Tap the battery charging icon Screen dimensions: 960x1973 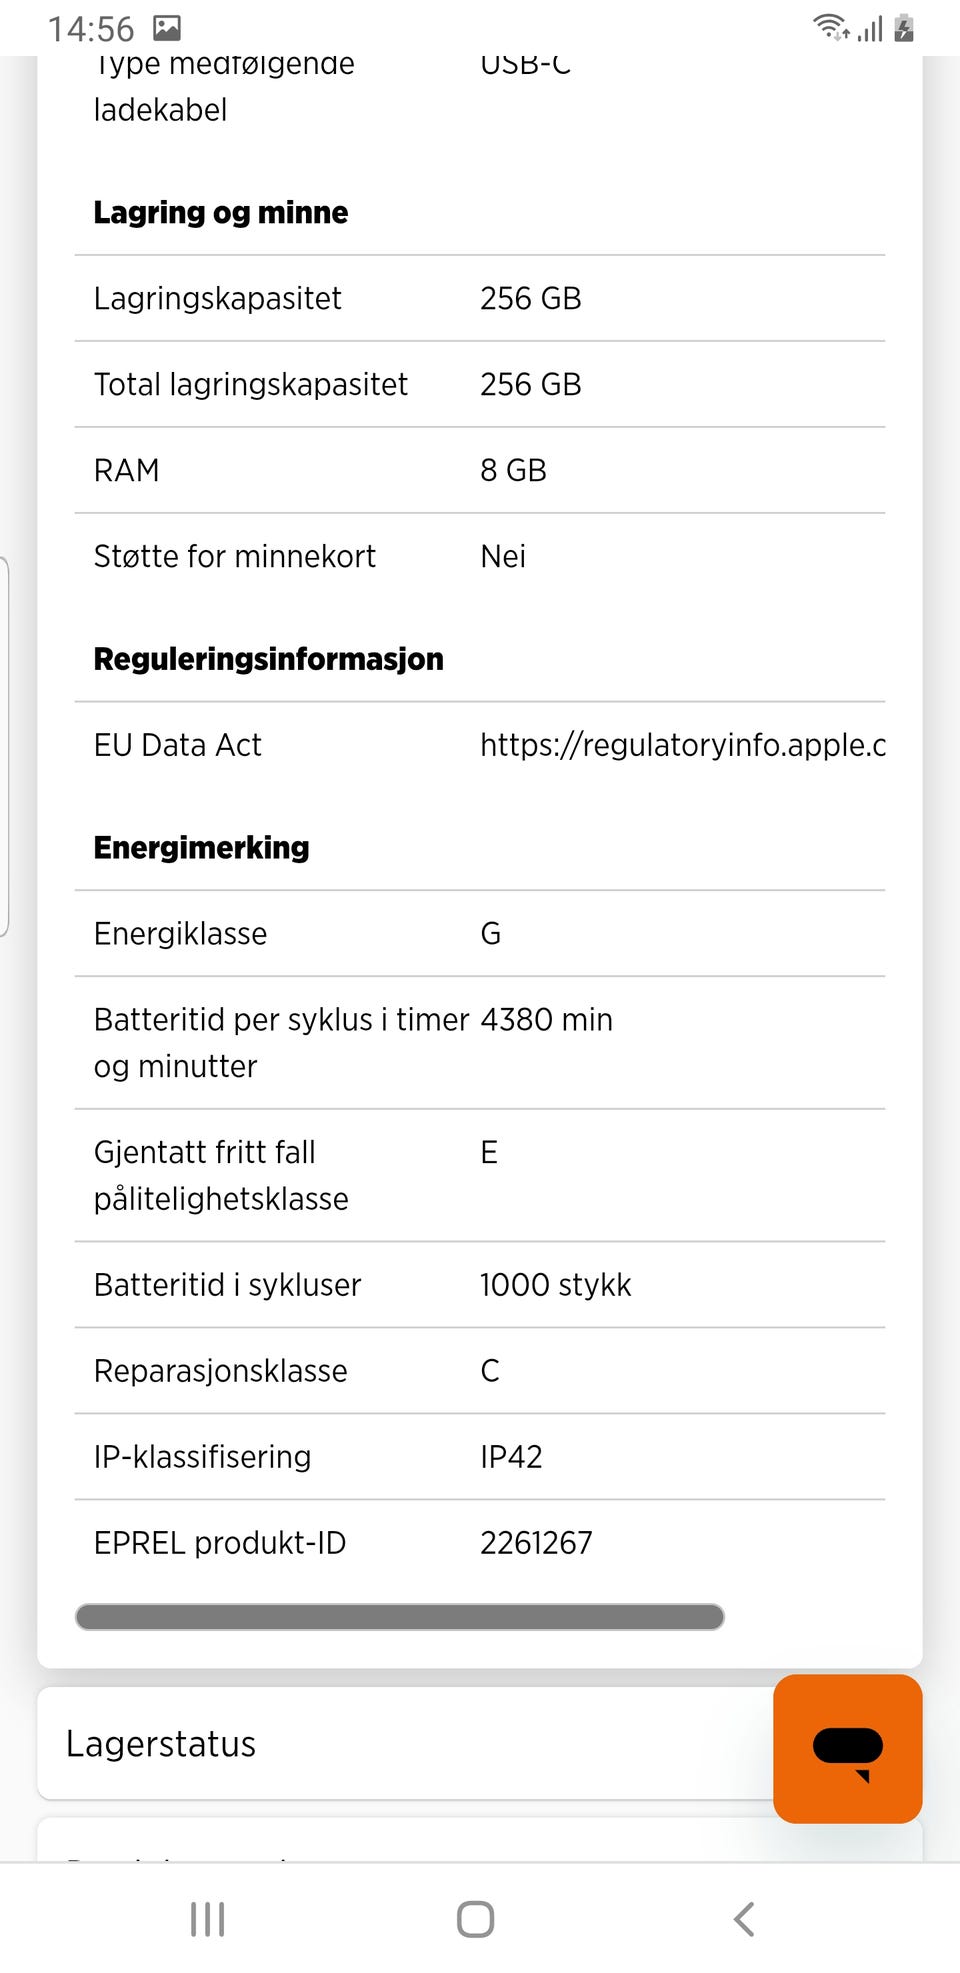pos(904,28)
